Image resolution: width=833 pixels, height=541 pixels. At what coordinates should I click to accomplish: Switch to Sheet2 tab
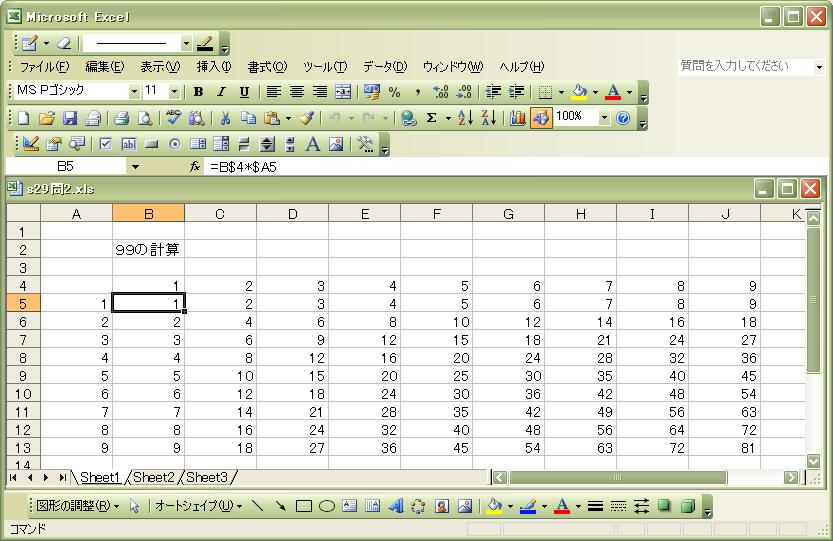tap(153, 477)
